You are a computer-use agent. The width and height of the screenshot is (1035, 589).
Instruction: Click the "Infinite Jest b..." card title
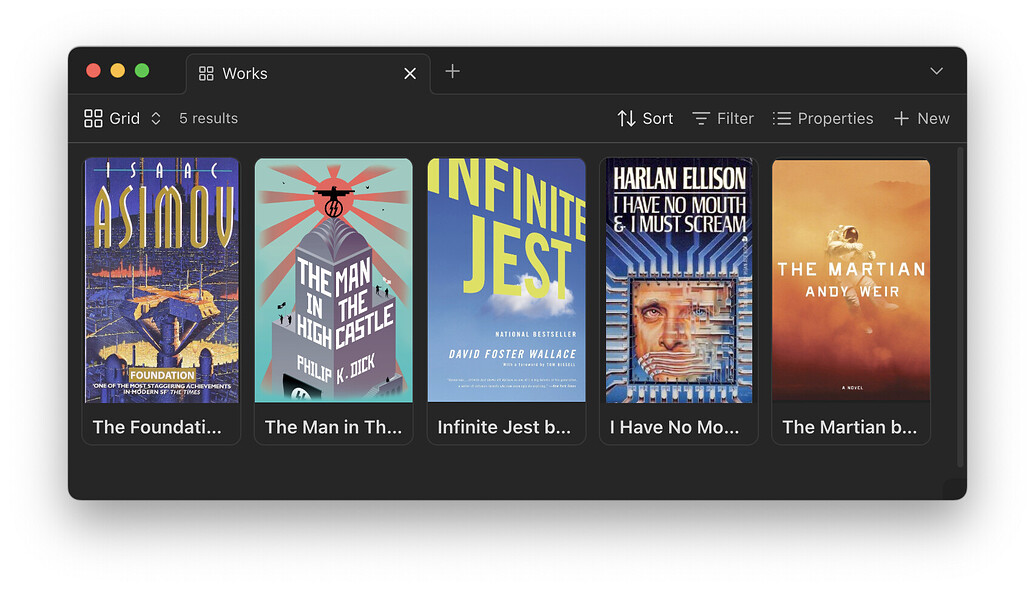[504, 427]
